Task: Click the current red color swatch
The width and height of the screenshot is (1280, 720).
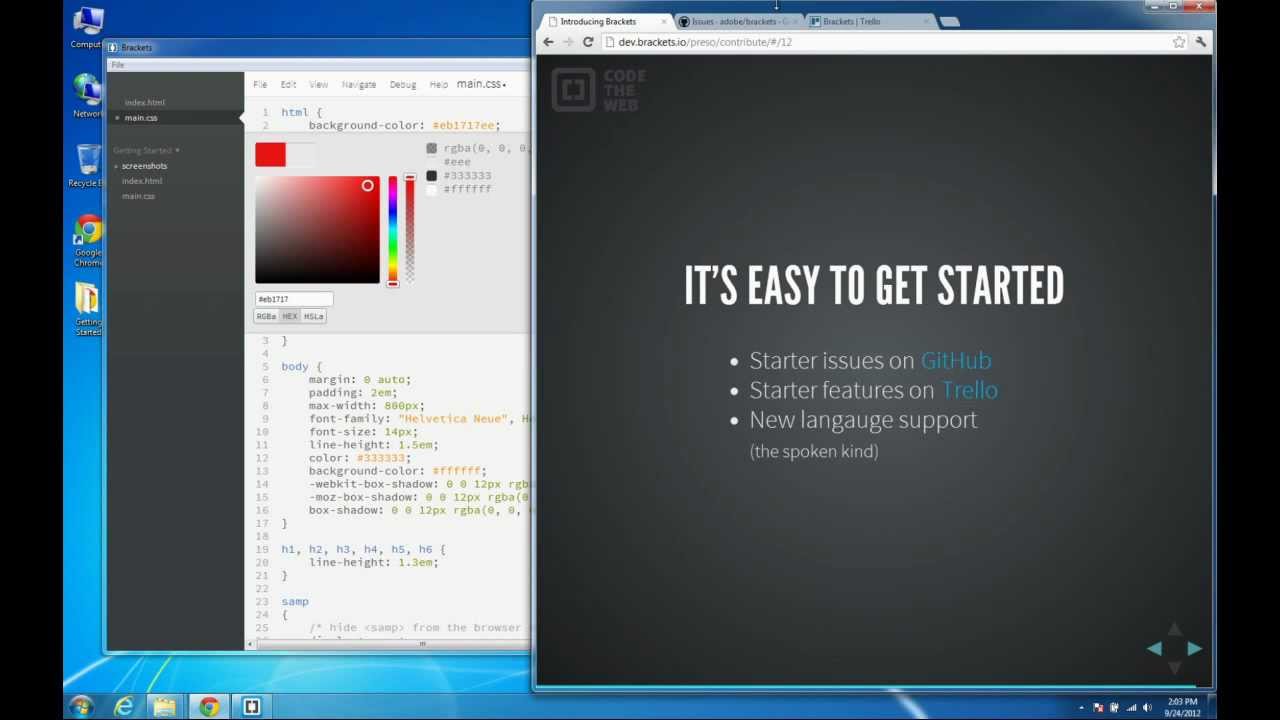Action: click(x=270, y=155)
